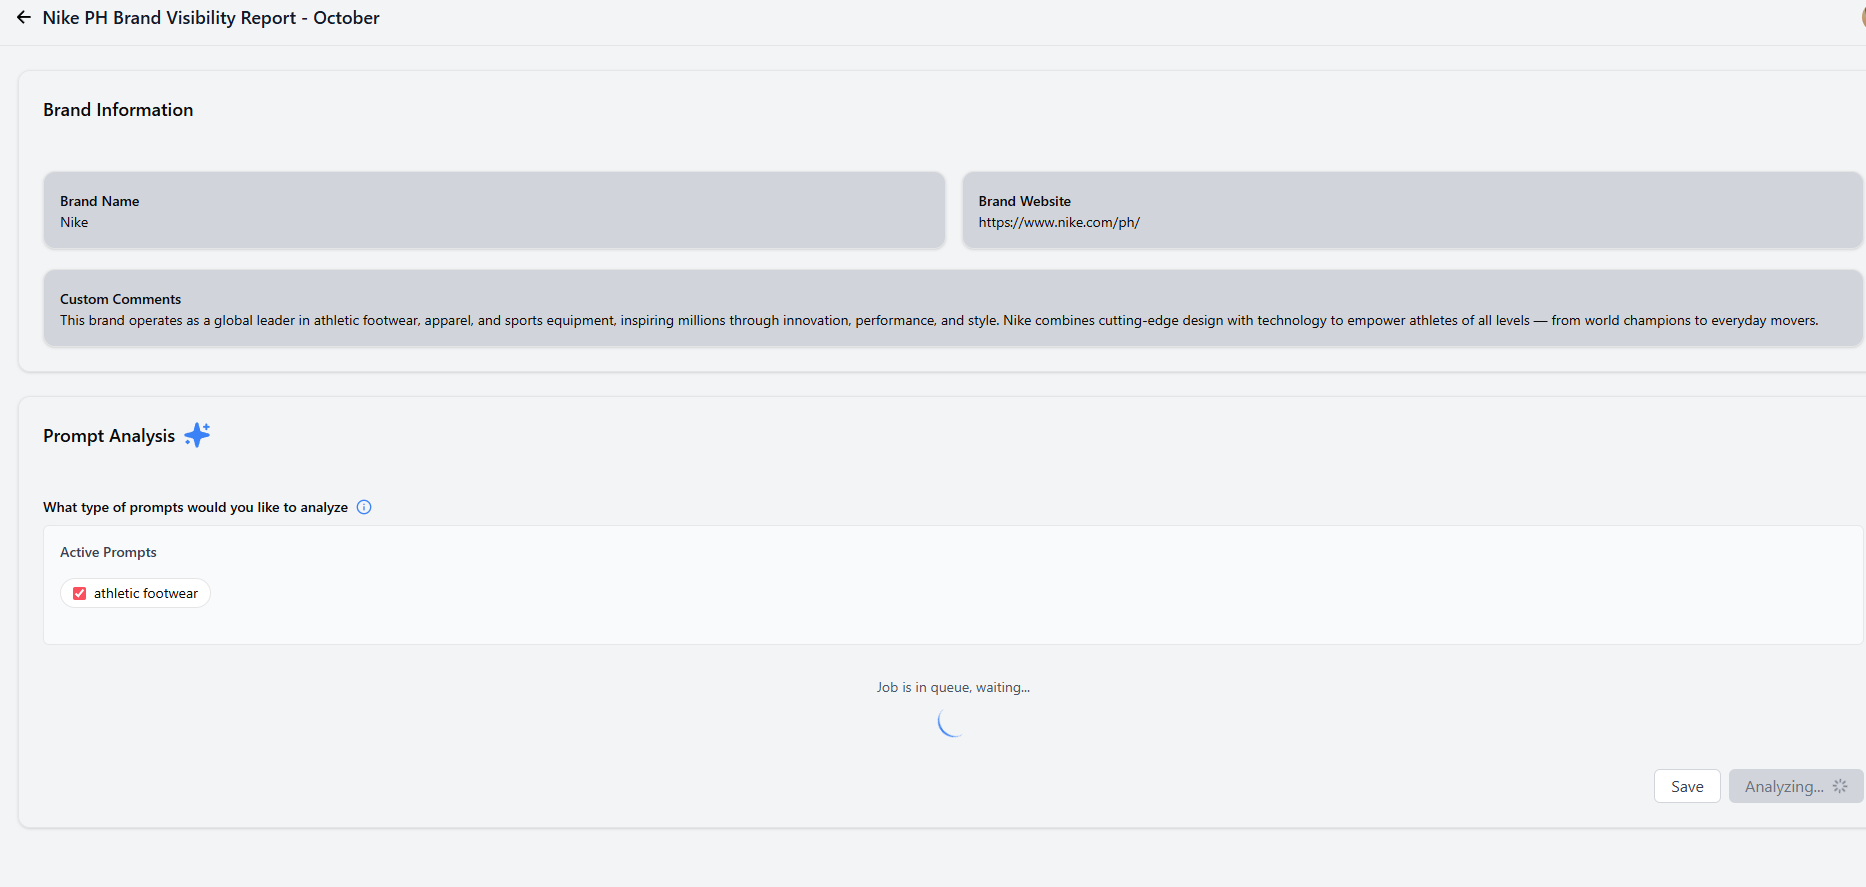1866x887 pixels.
Task: Click the 'Job is in queue, waiting...' status text
Action: pyautogui.click(x=953, y=687)
